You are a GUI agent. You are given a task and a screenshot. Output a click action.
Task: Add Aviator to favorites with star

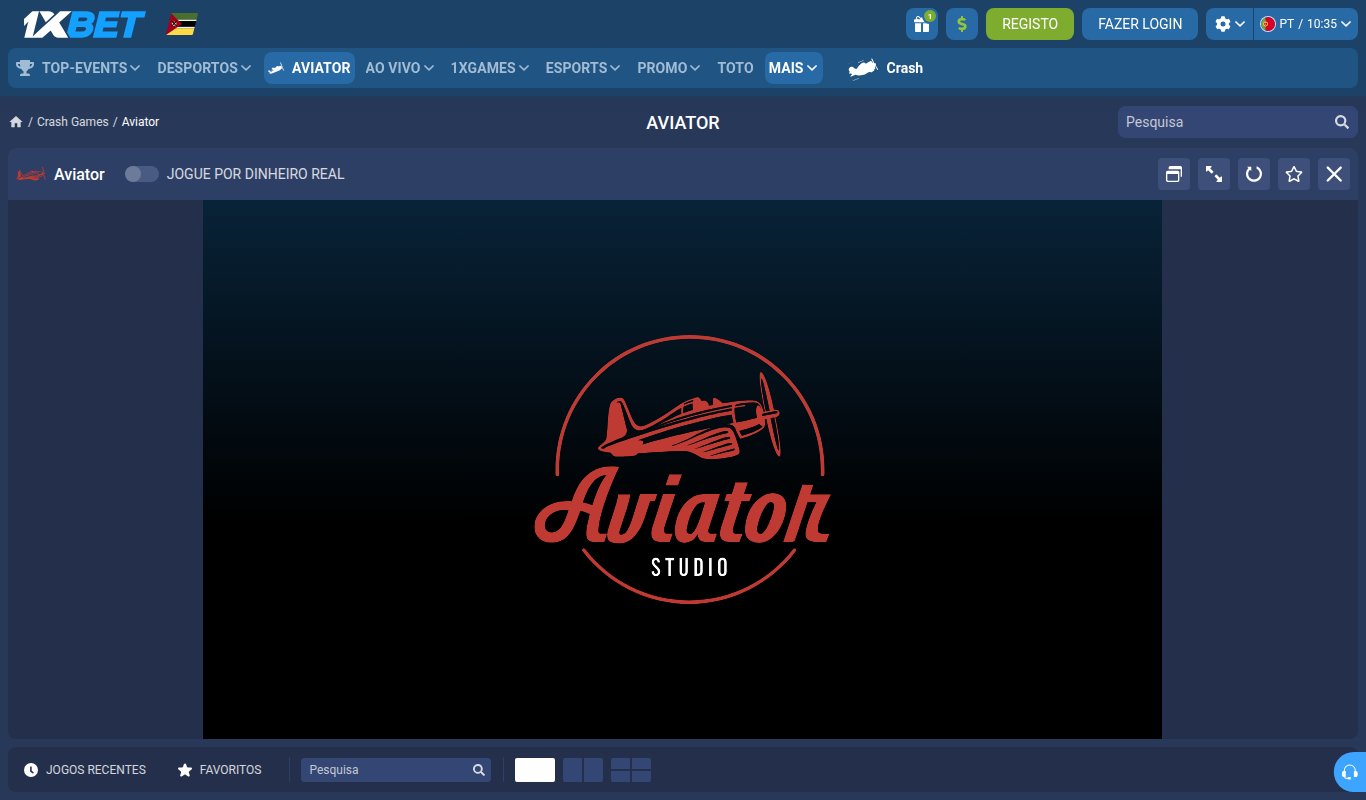(x=1294, y=174)
